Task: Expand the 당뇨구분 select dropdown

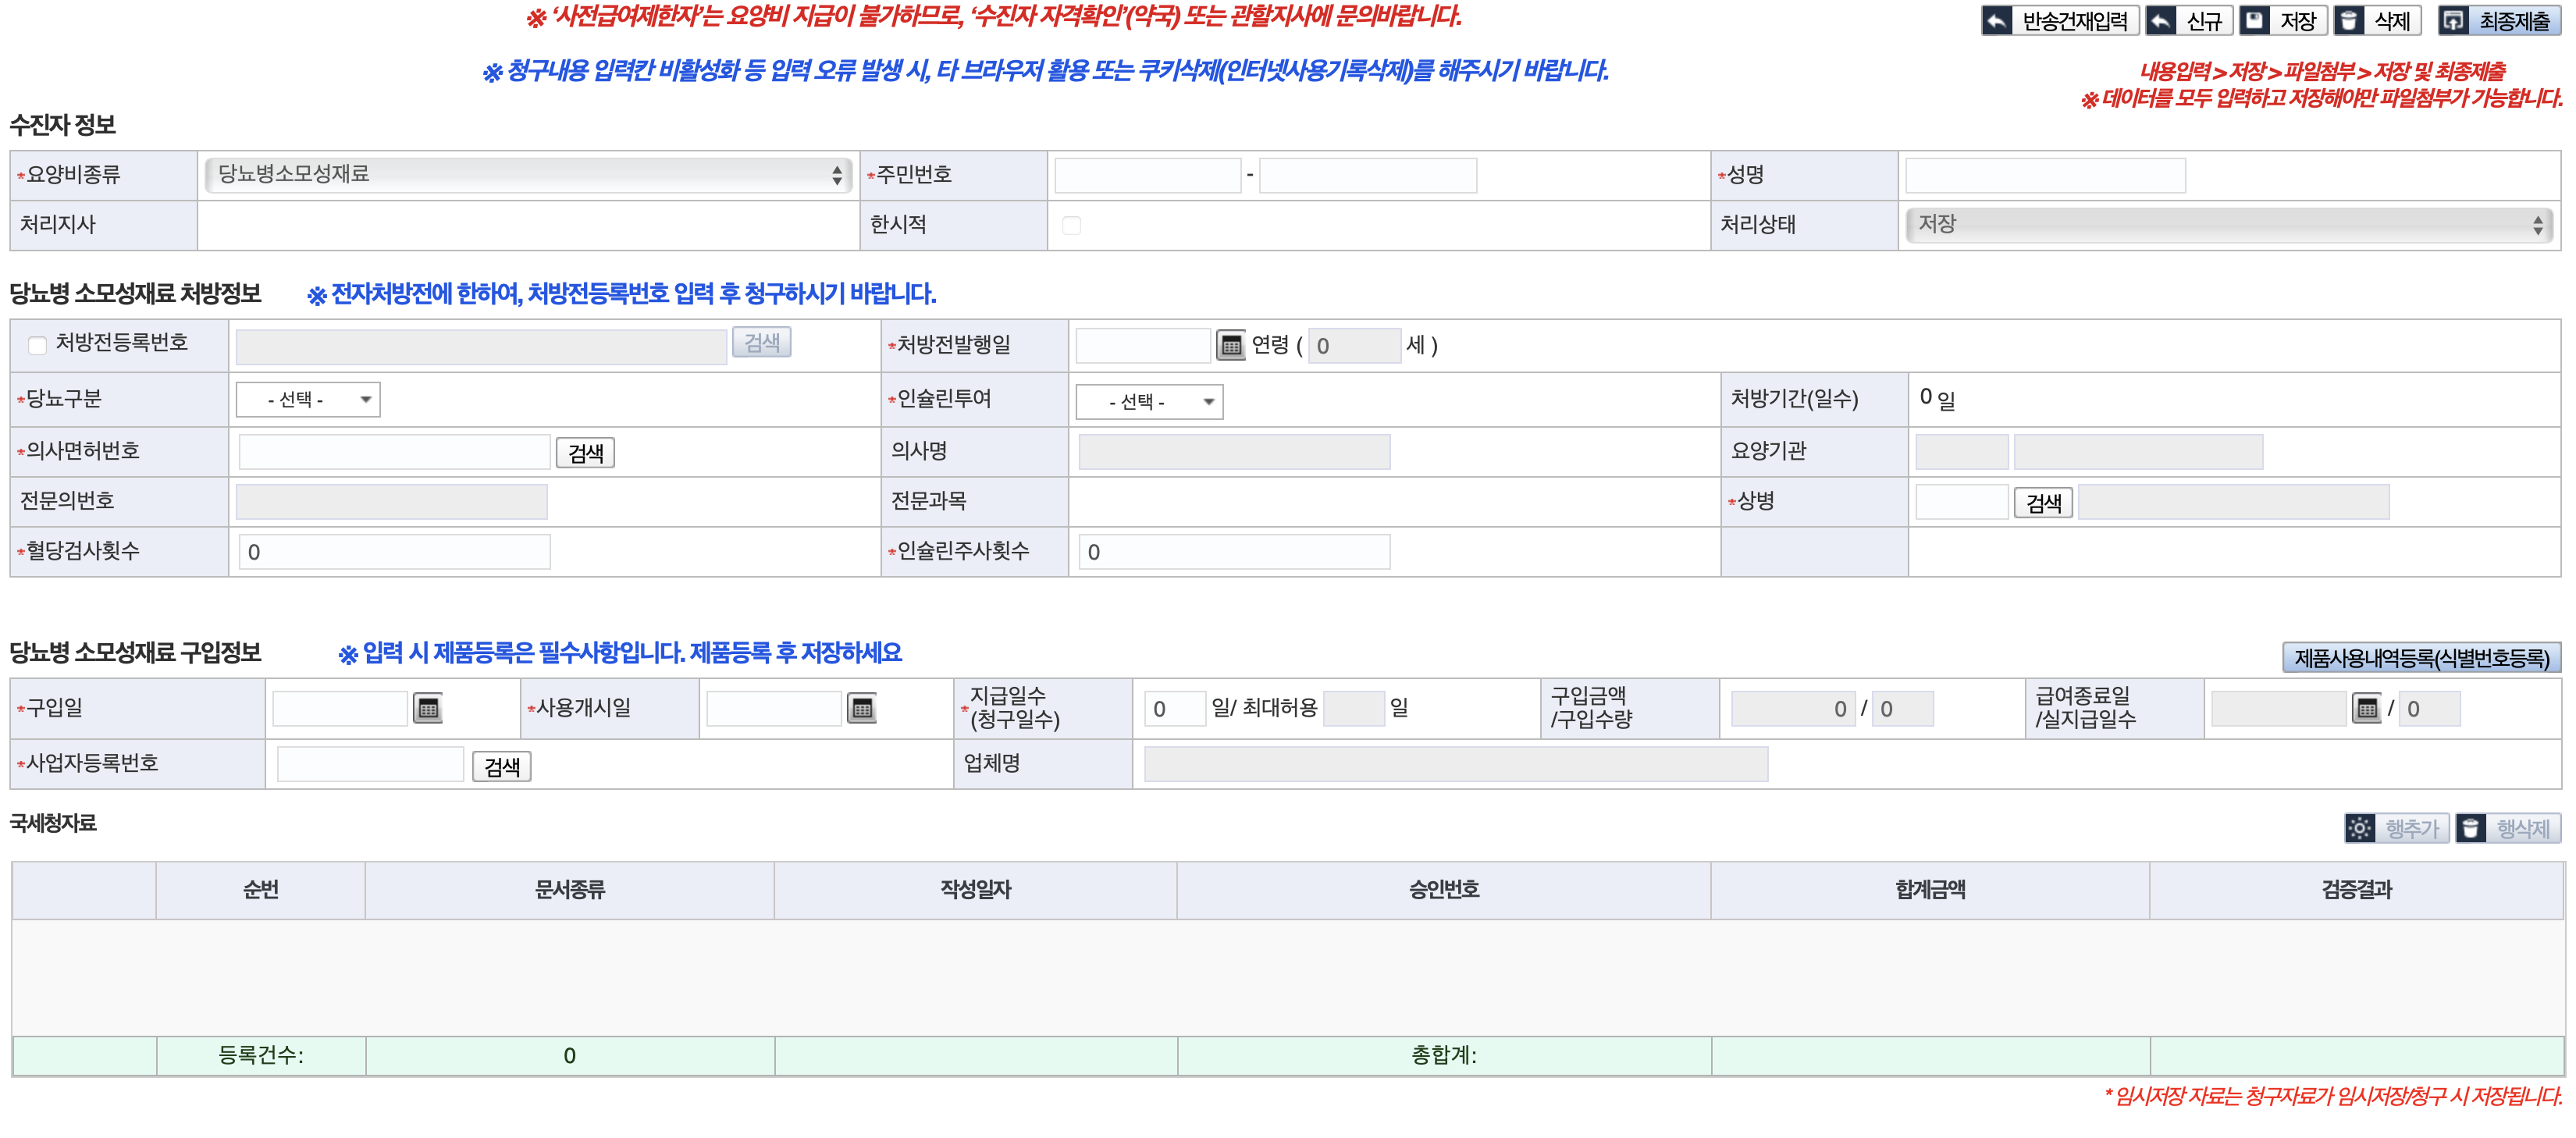Action: pos(308,400)
